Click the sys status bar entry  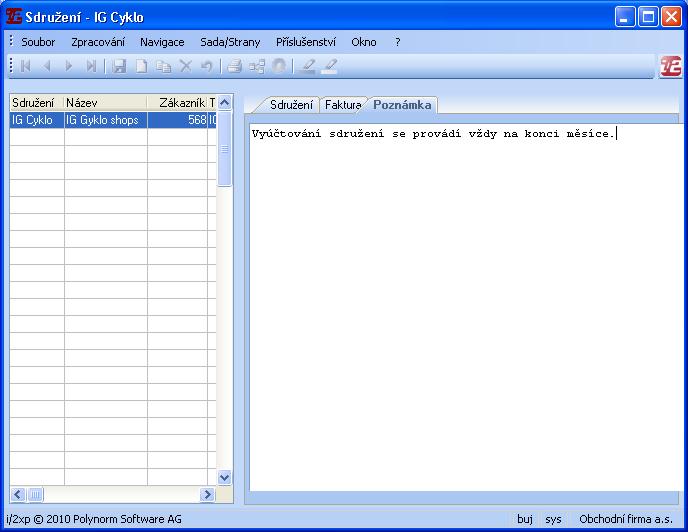pos(553,519)
